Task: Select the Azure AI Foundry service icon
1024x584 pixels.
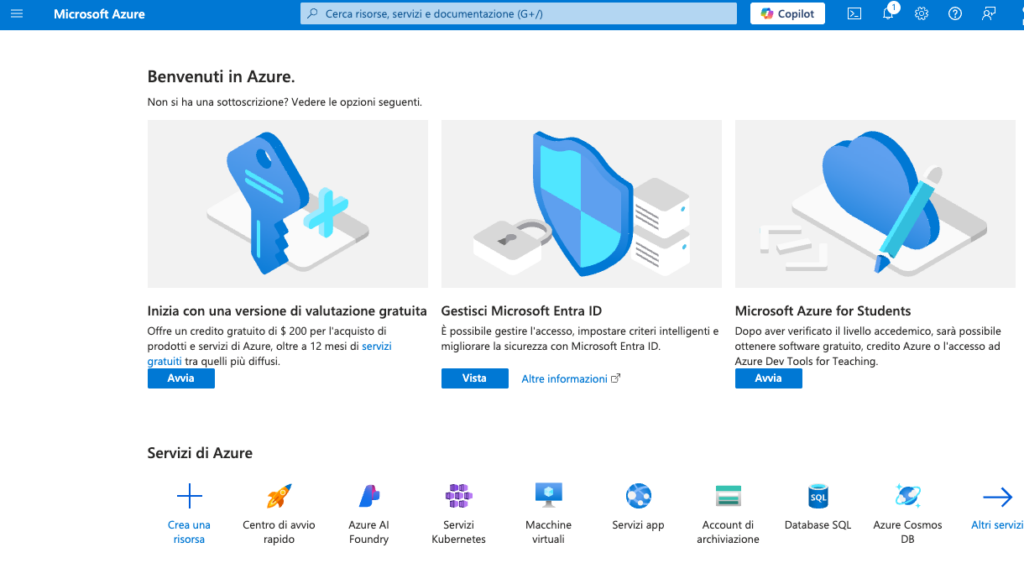Action: point(367,497)
